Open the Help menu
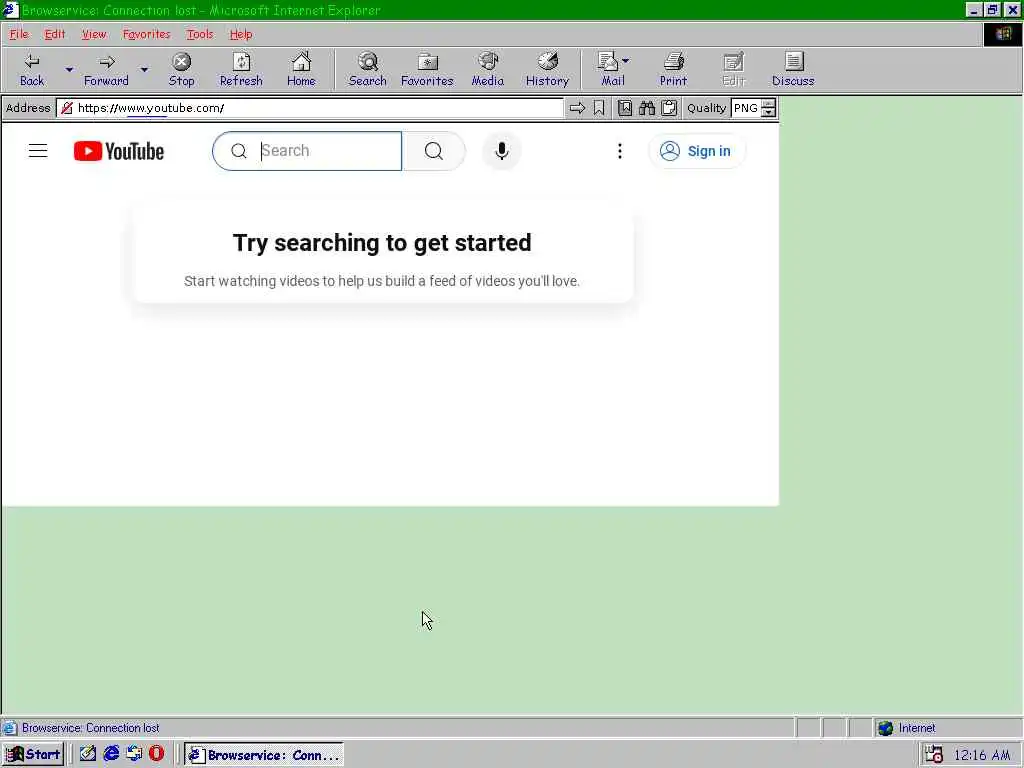Screen dimensions: 1024x768 pos(241,34)
